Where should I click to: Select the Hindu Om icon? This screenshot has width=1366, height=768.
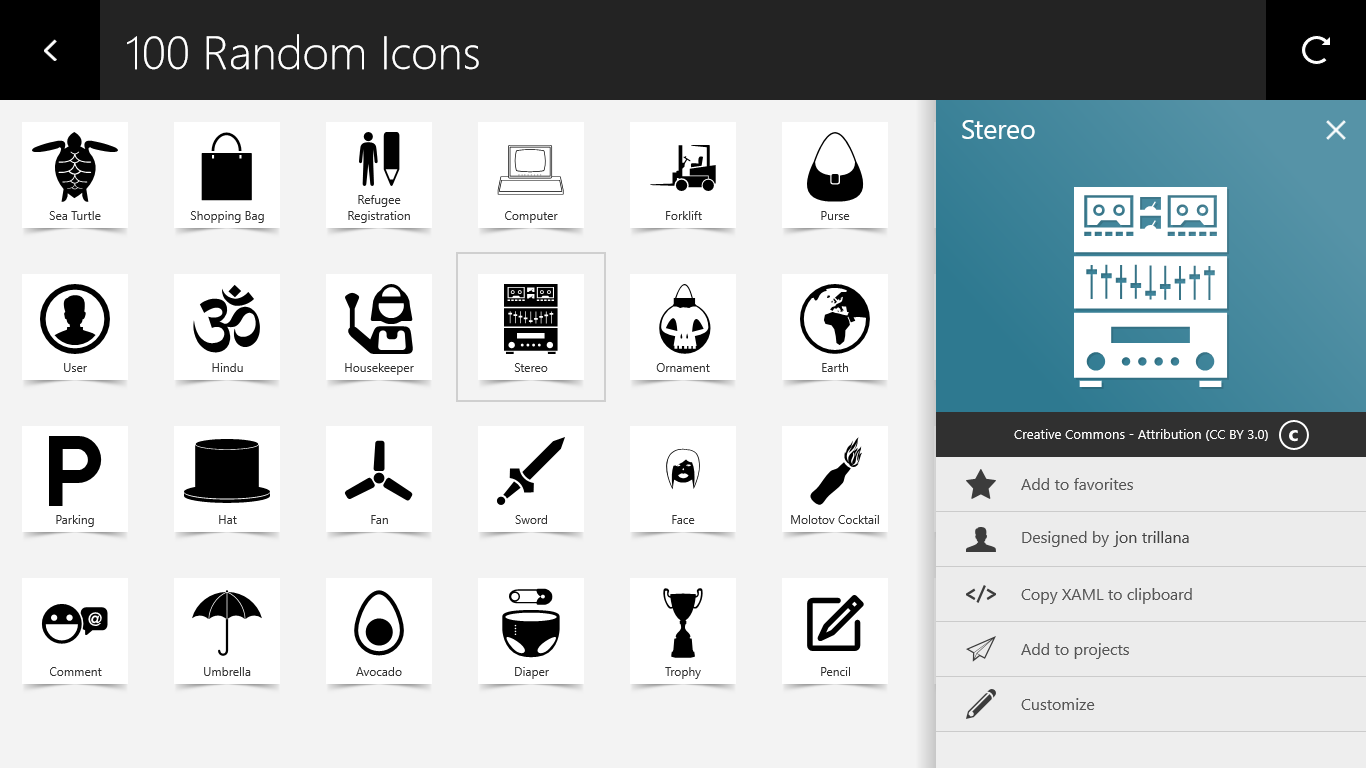(226, 322)
